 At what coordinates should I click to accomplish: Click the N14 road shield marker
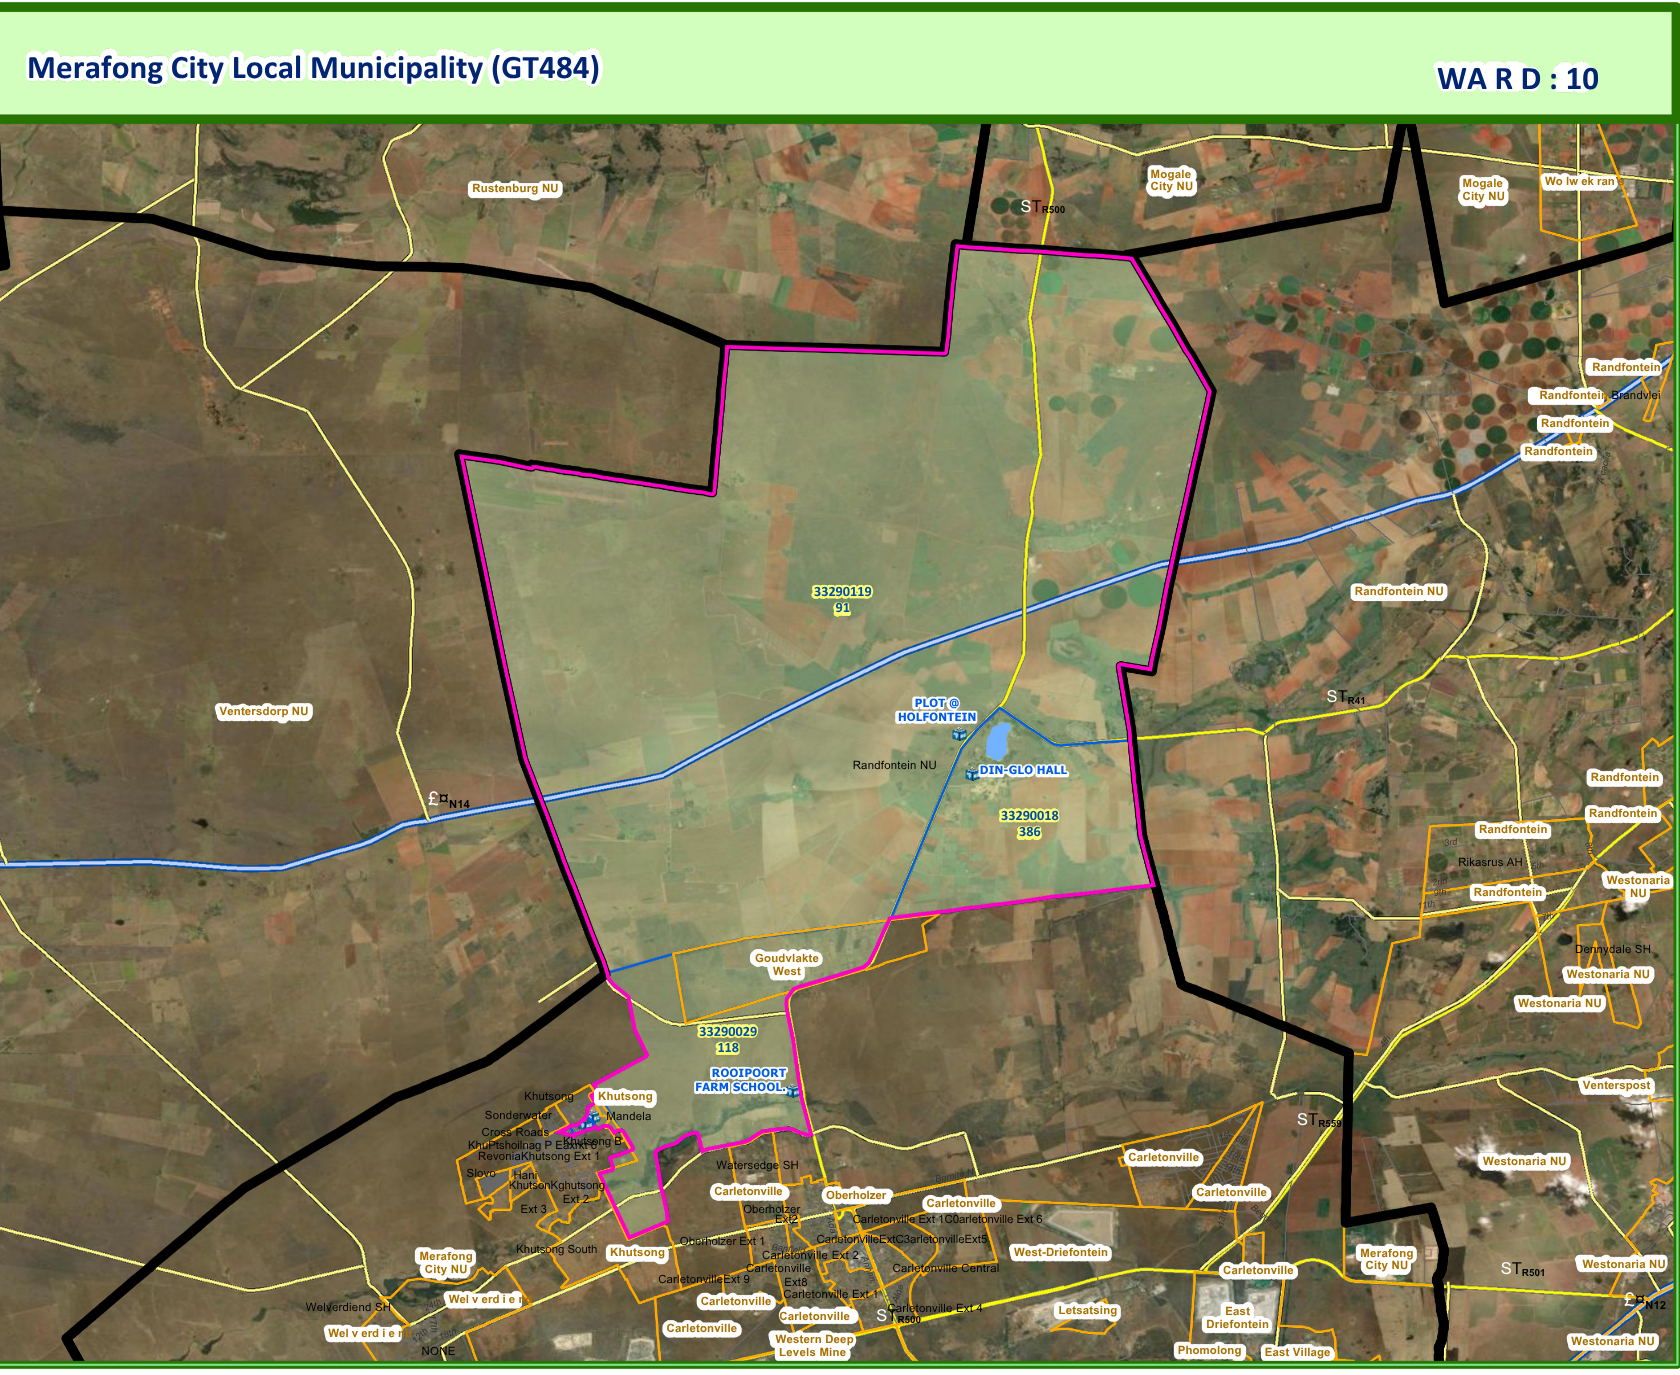(449, 800)
